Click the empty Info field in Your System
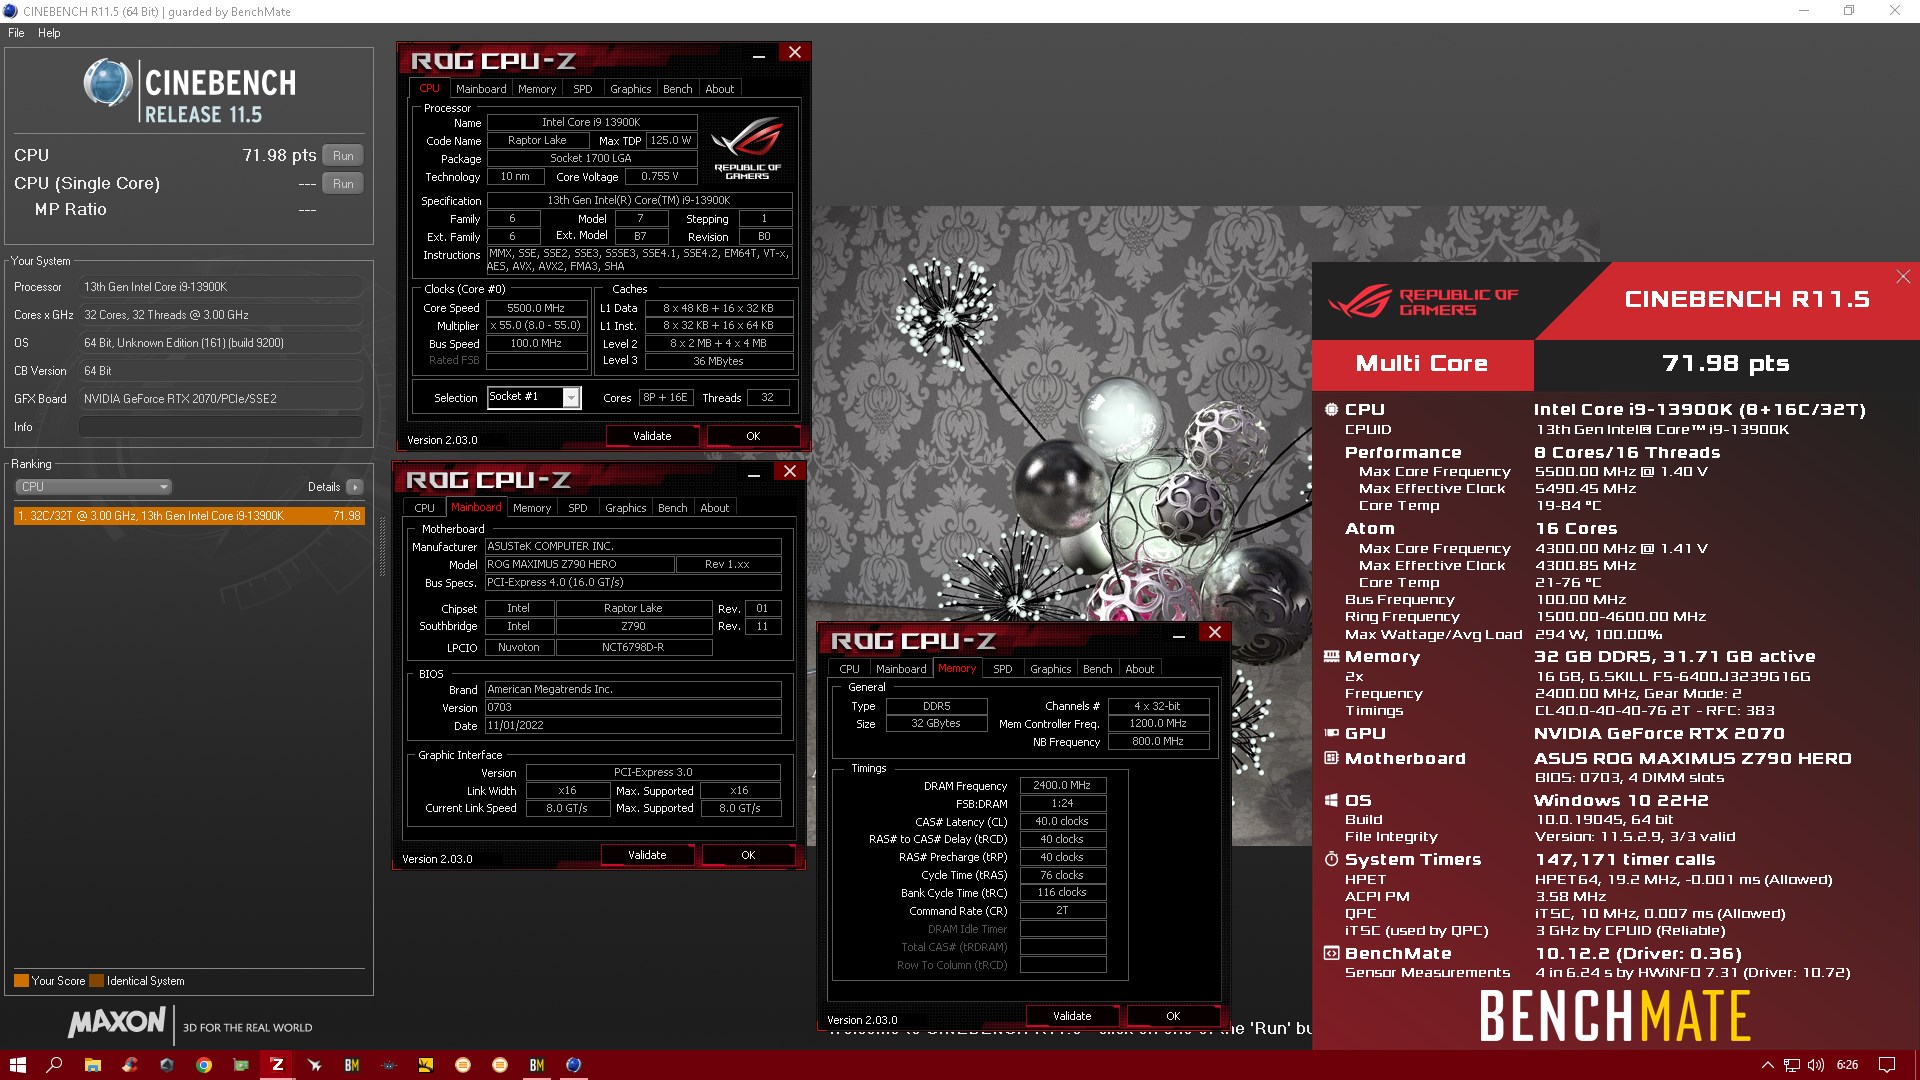The height and width of the screenshot is (1080, 1920). pyautogui.click(x=220, y=427)
